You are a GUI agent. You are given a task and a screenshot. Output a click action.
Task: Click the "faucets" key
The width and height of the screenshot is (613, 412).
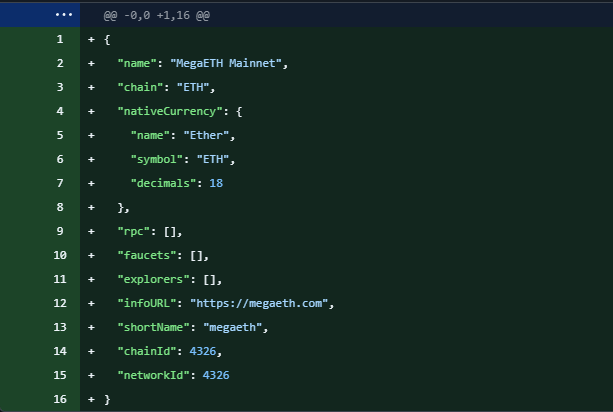(x=147, y=255)
